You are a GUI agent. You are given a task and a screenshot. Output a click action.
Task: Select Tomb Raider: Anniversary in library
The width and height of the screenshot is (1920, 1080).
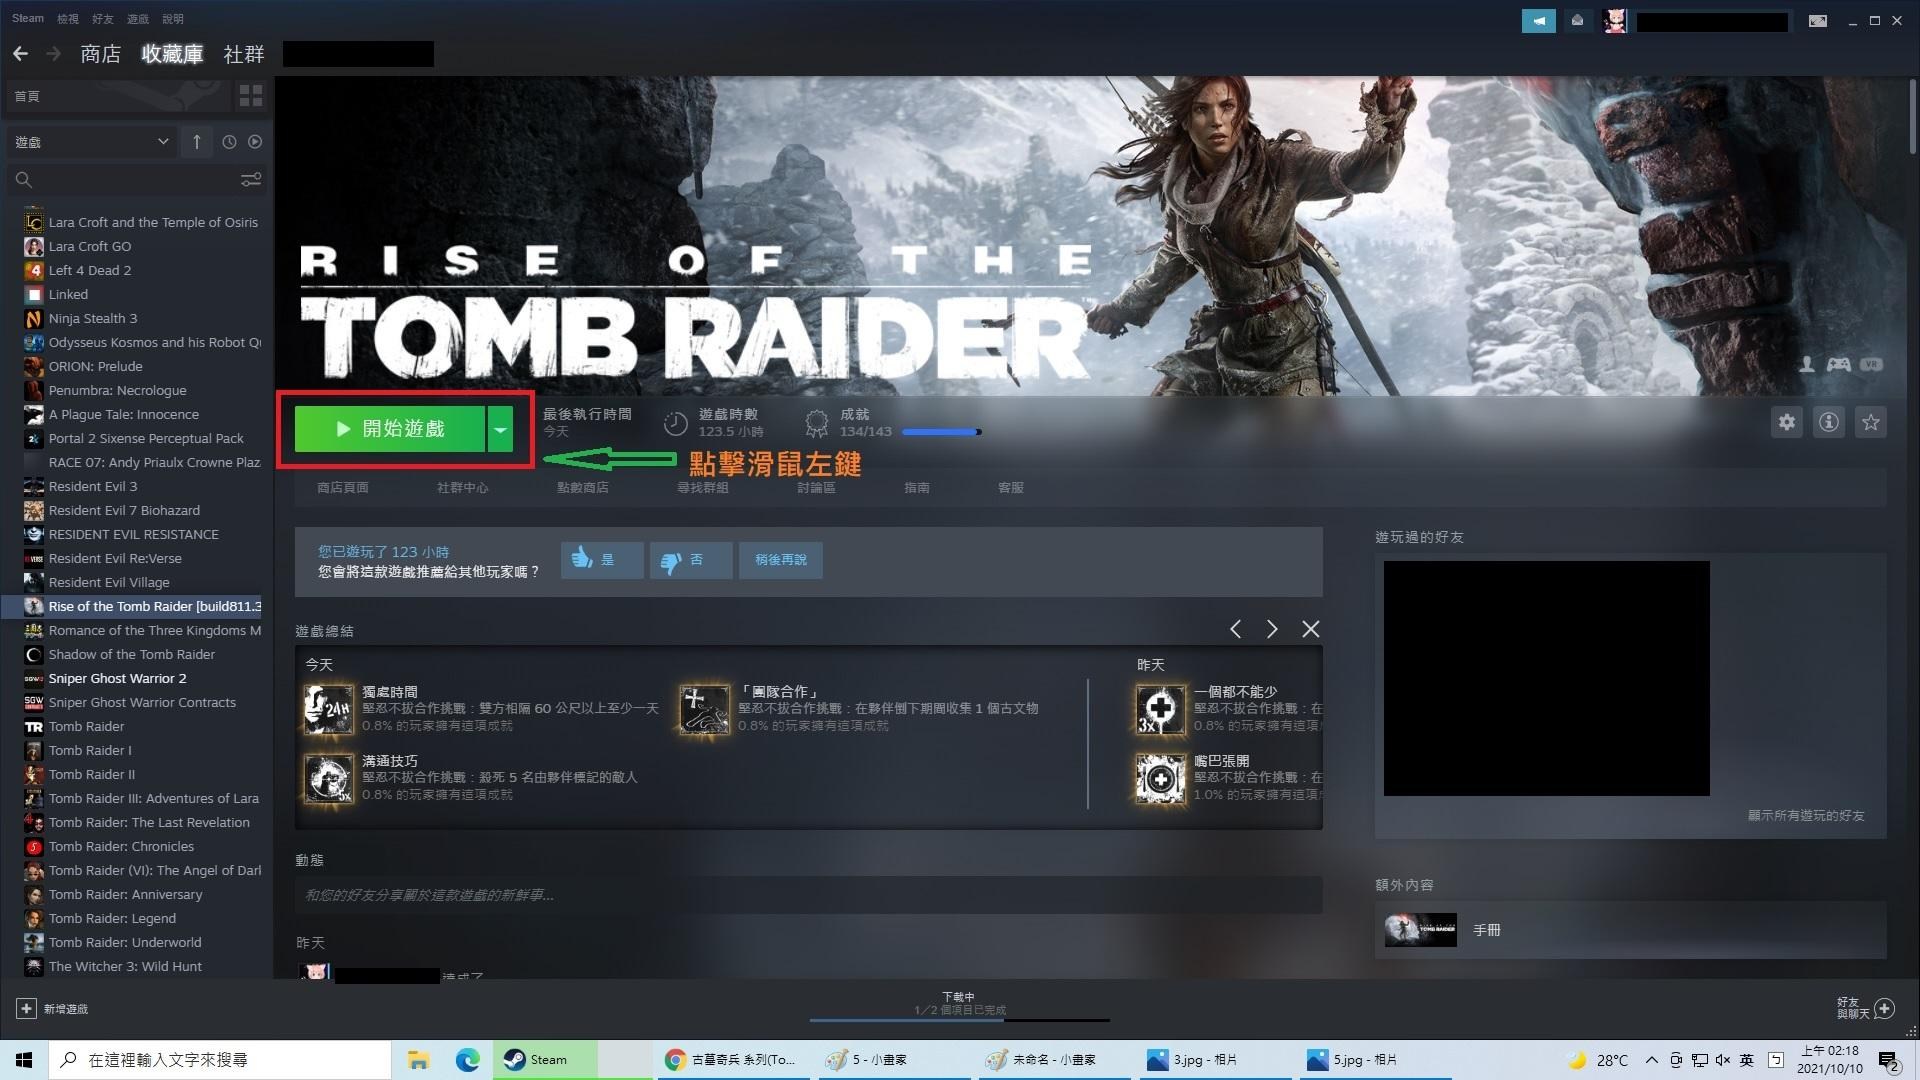point(125,894)
